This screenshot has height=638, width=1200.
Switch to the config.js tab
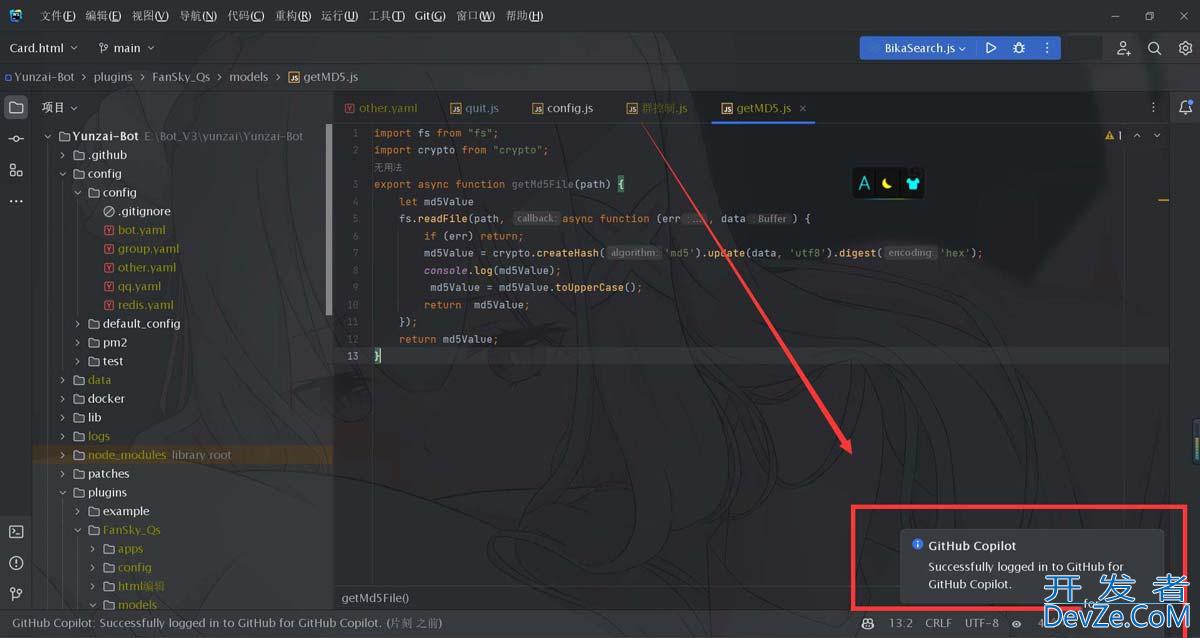point(562,108)
